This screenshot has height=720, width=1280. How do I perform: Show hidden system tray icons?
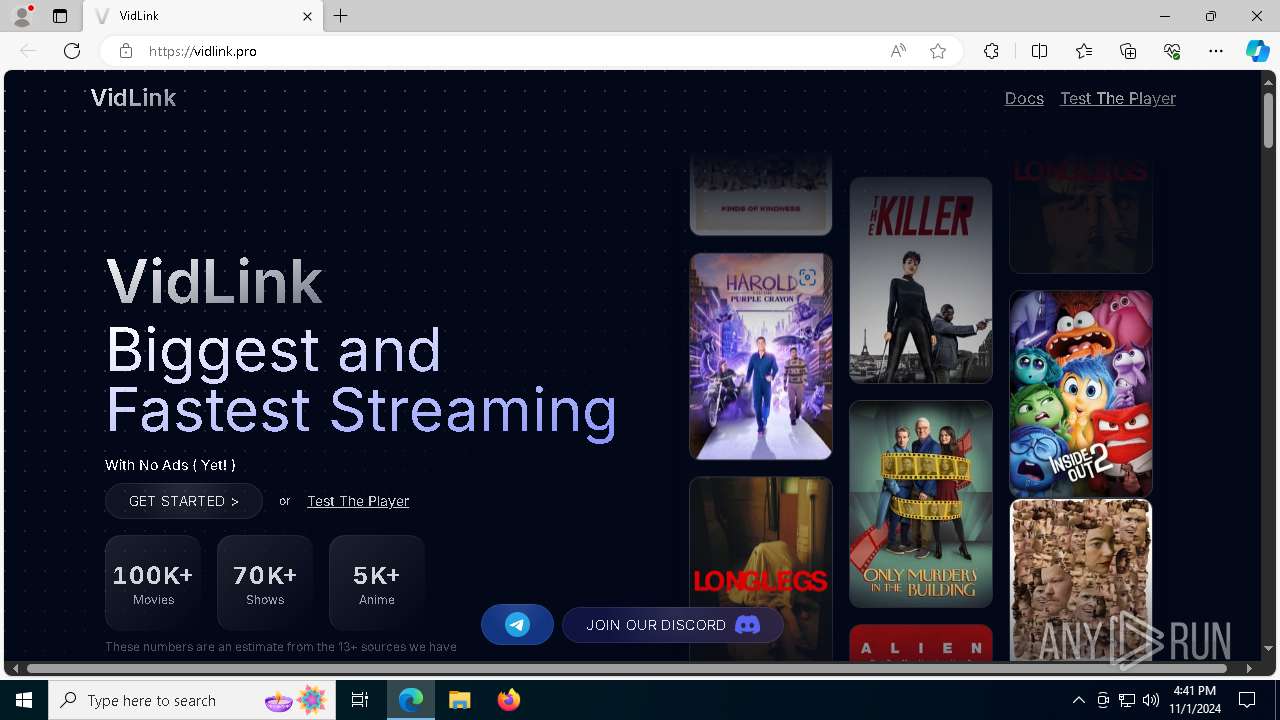pos(1079,700)
